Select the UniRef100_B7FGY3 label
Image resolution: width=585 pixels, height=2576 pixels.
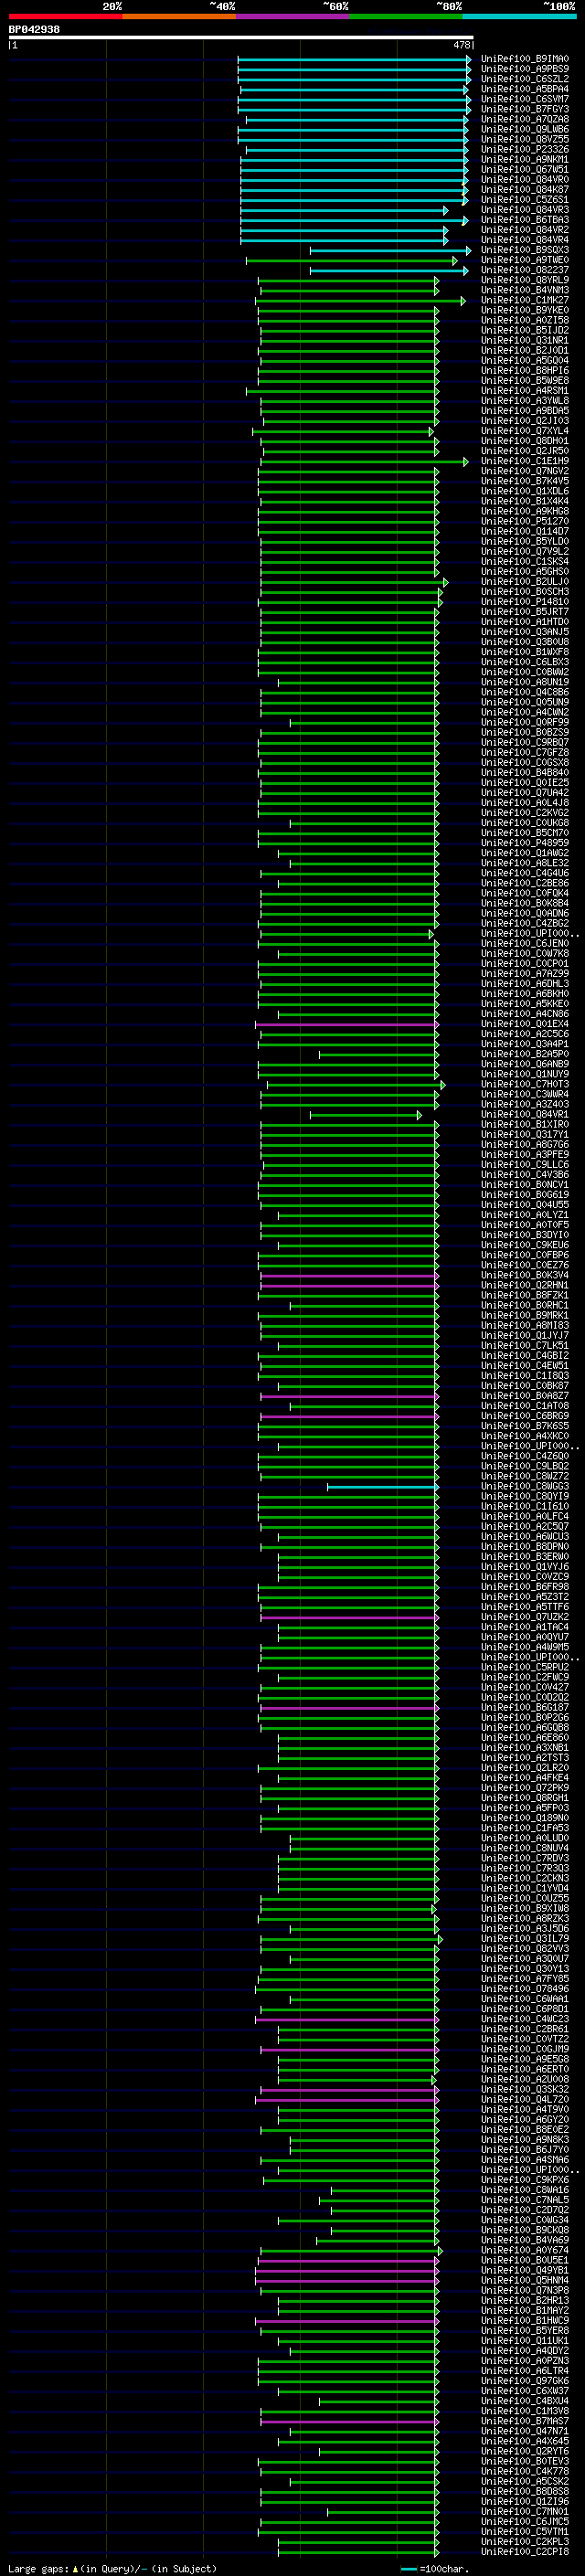(x=524, y=109)
